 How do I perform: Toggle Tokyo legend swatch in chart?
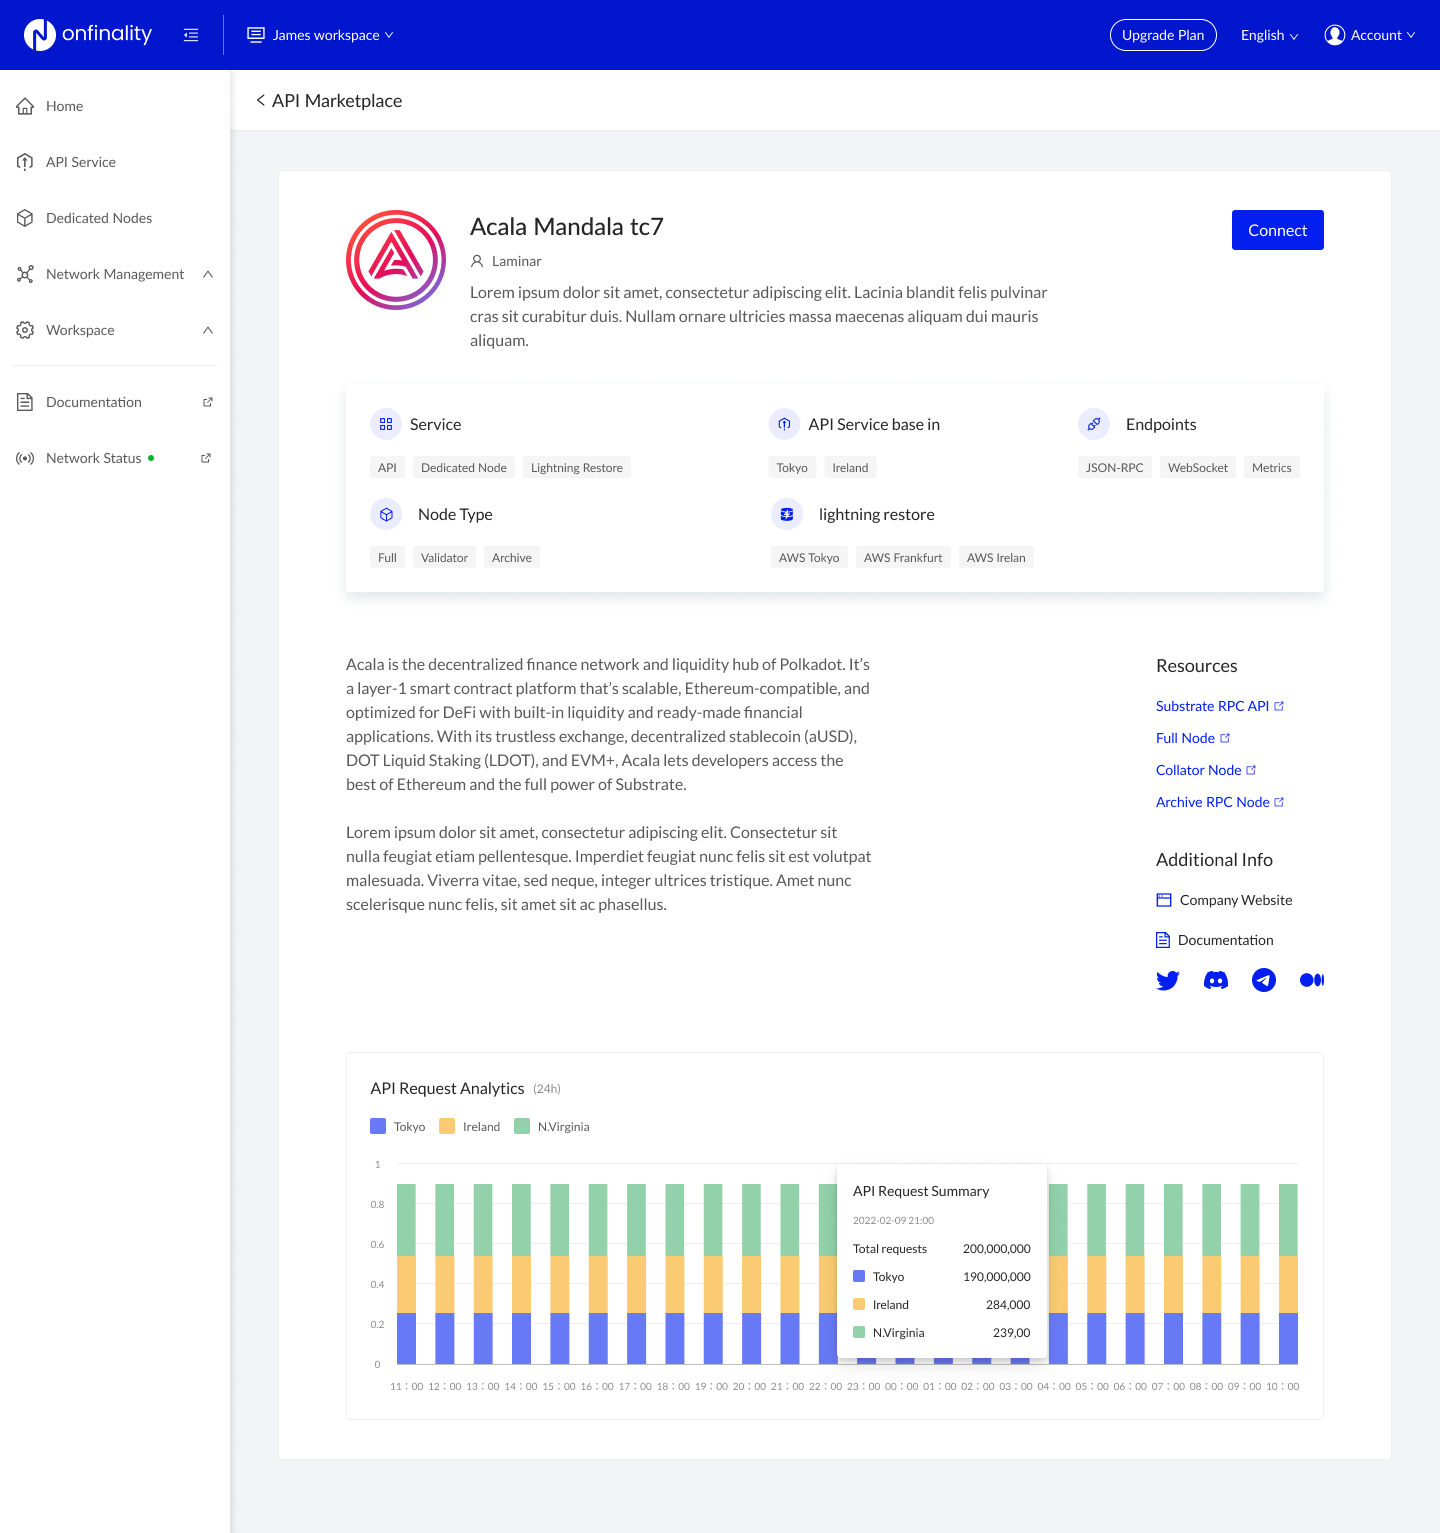coord(378,1126)
